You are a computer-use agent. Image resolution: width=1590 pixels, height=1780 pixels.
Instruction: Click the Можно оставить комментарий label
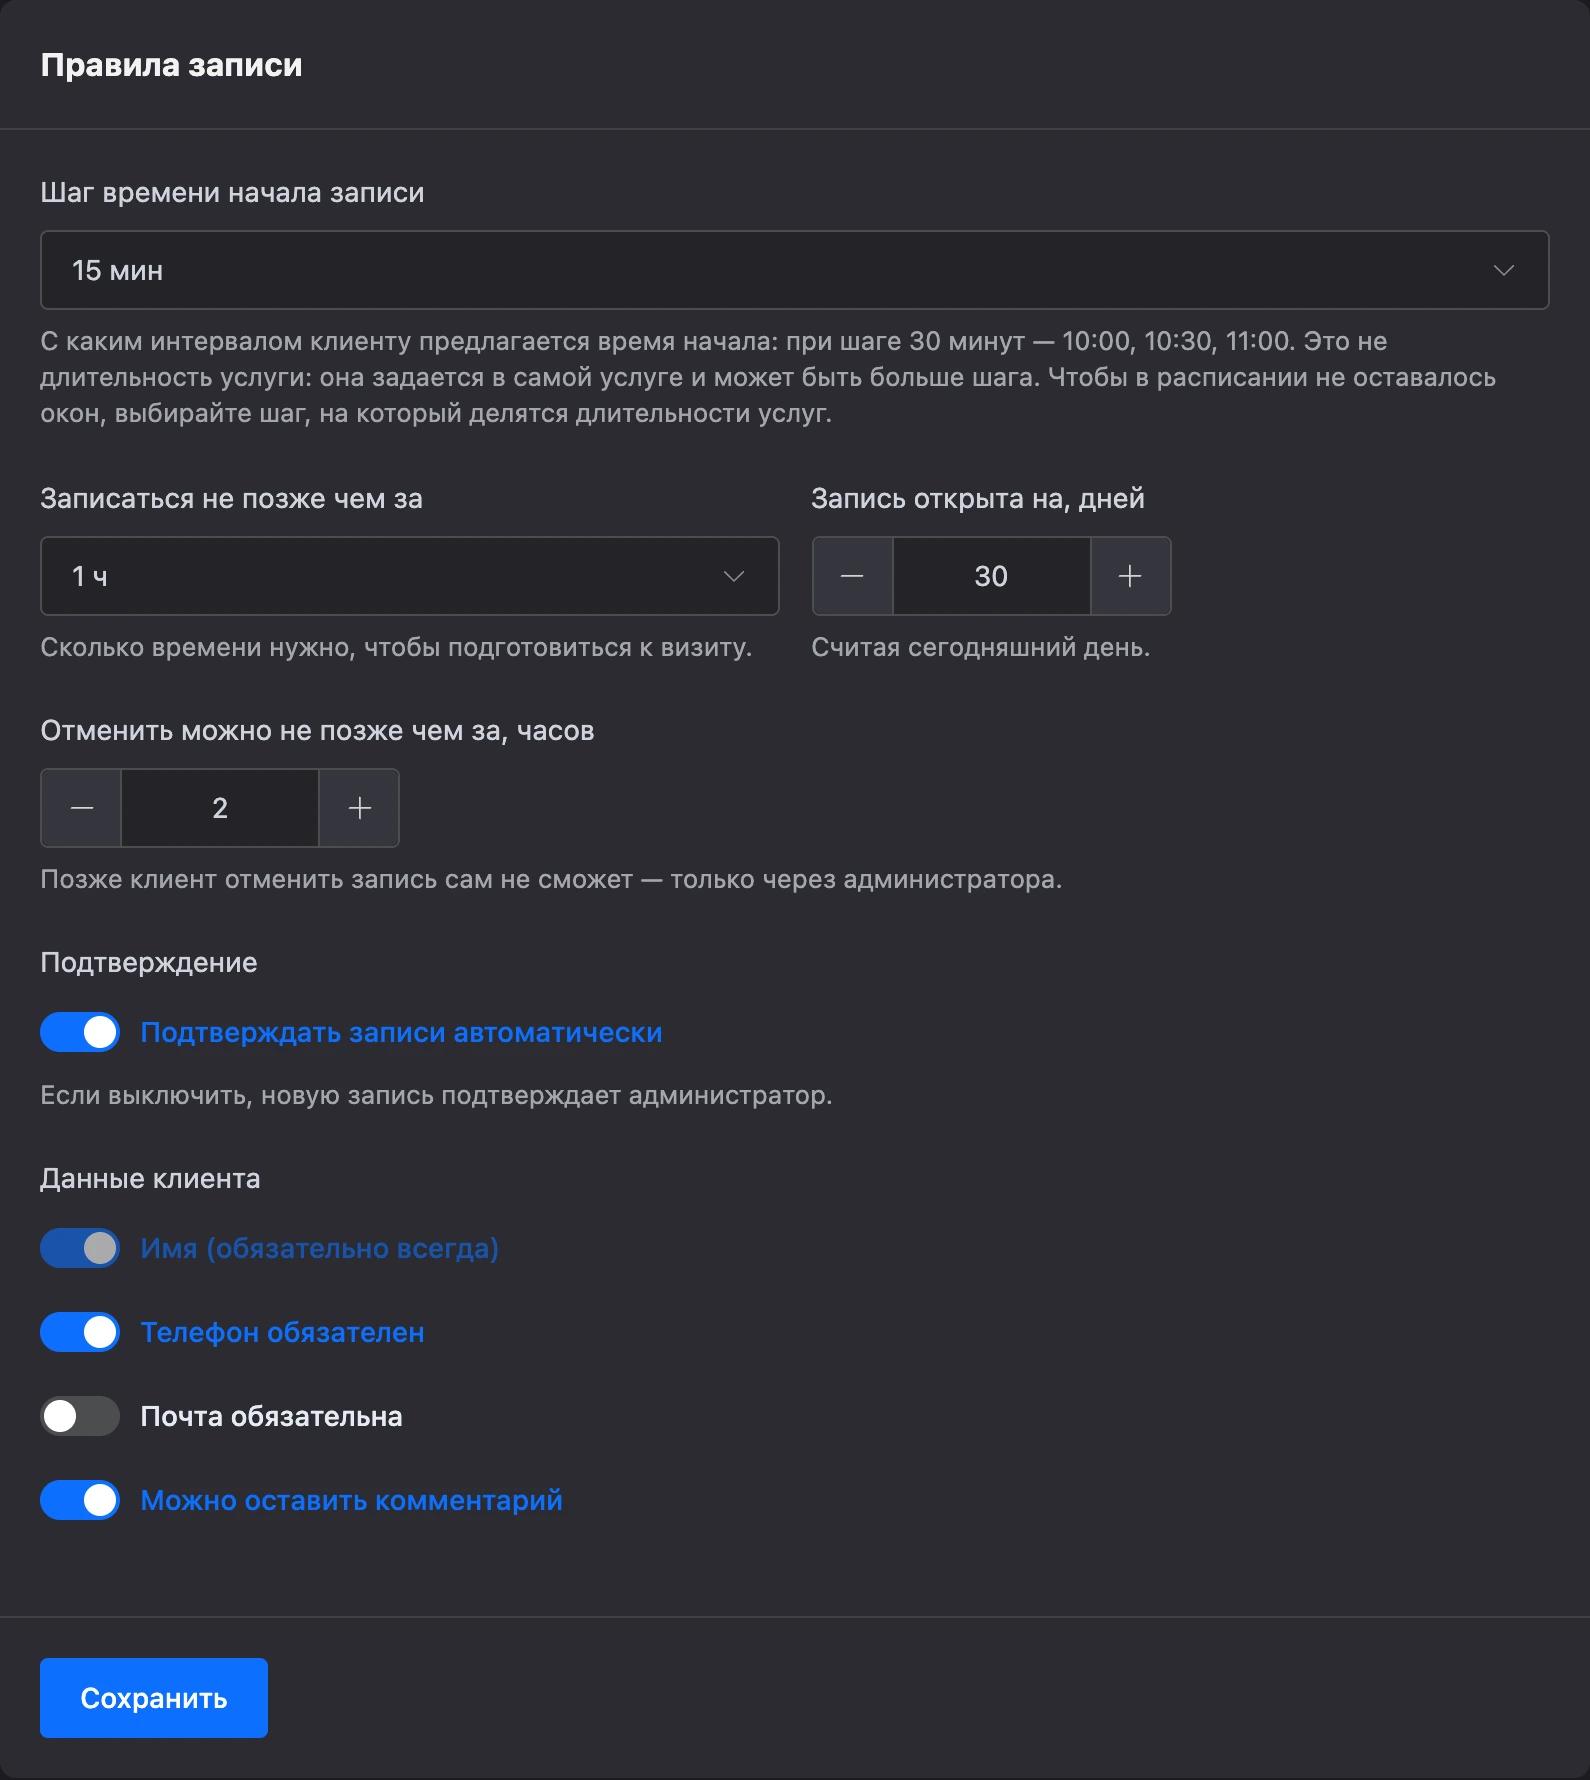(351, 1500)
